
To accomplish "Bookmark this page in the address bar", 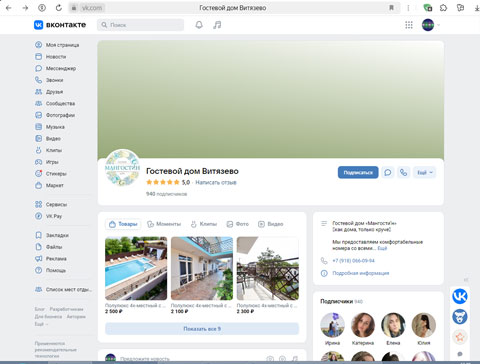I will (x=391, y=8).
